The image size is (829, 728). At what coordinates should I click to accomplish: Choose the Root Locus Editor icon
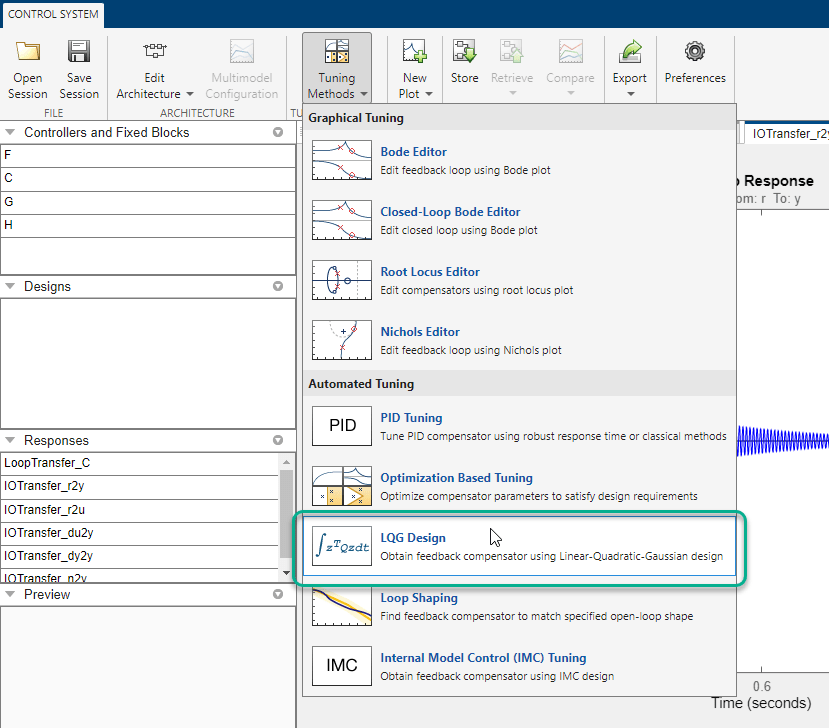pos(342,281)
